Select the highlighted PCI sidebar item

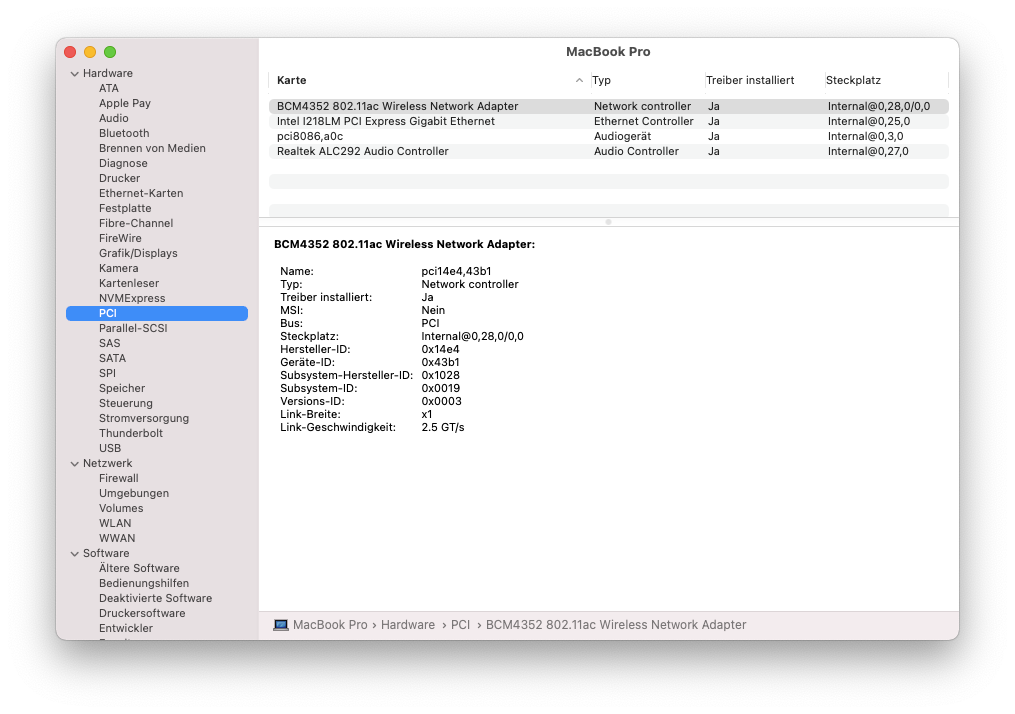tap(157, 313)
